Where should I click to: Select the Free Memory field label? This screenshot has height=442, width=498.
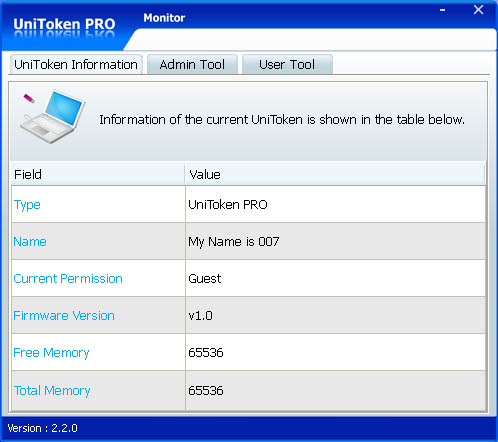coord(51,353)
